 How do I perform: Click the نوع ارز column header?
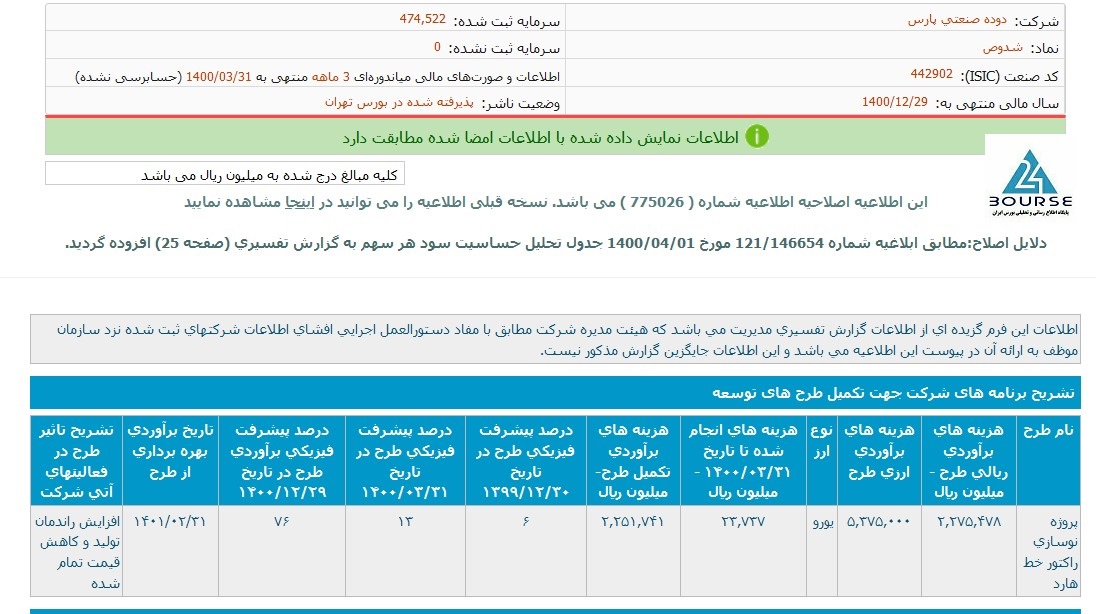822,460
